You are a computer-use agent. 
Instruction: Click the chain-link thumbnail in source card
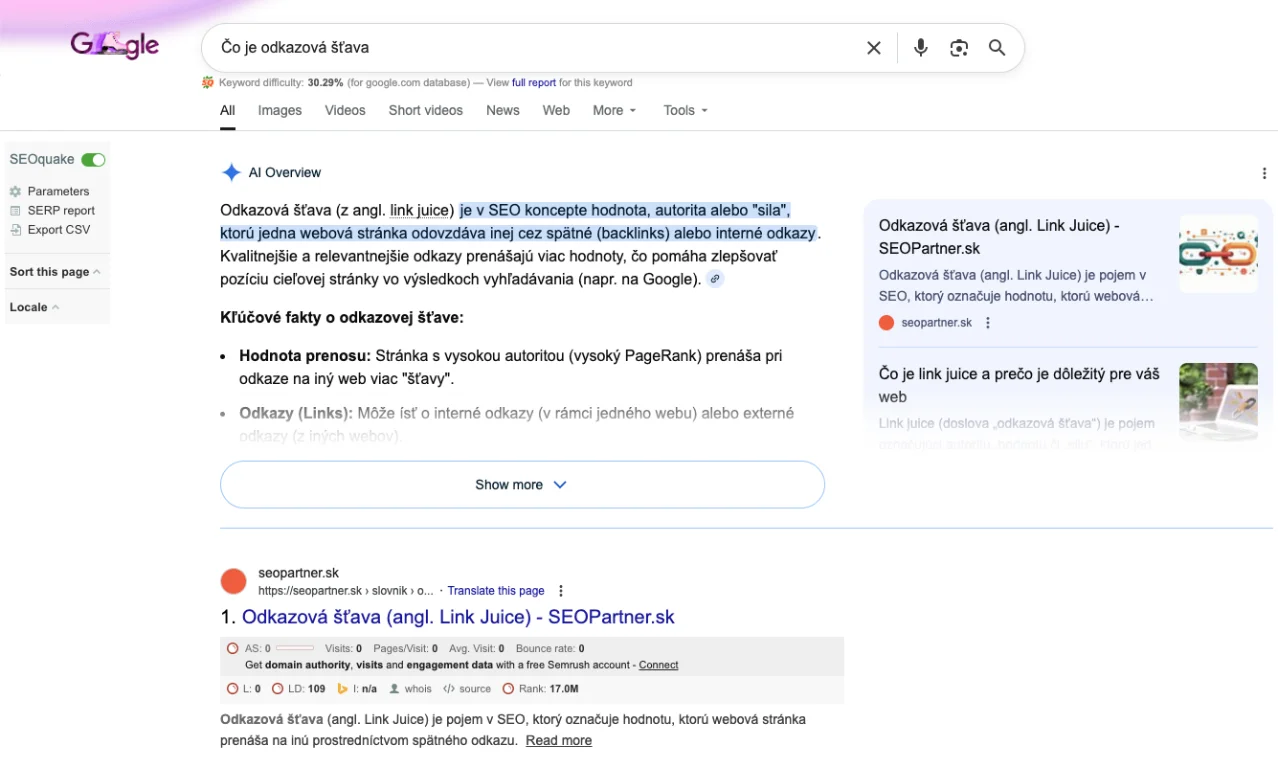pos(1218,254)
